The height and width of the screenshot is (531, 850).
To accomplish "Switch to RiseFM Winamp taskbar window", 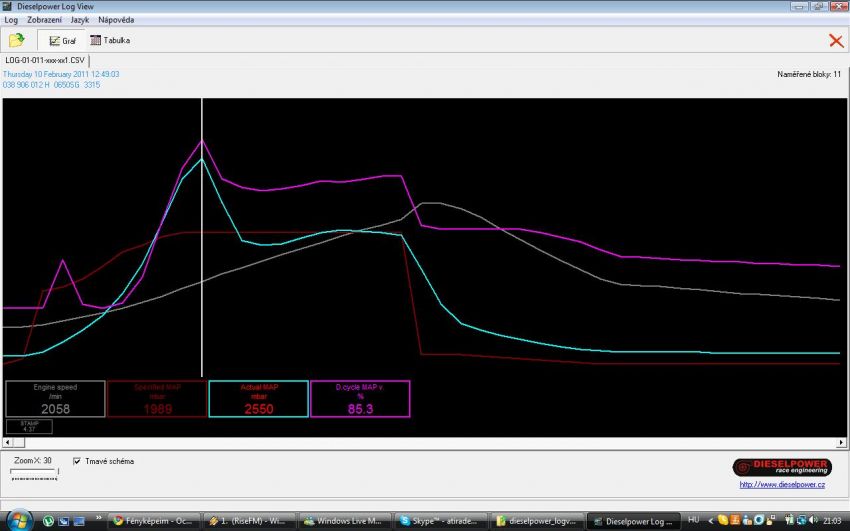I will [x=249, y=521].
